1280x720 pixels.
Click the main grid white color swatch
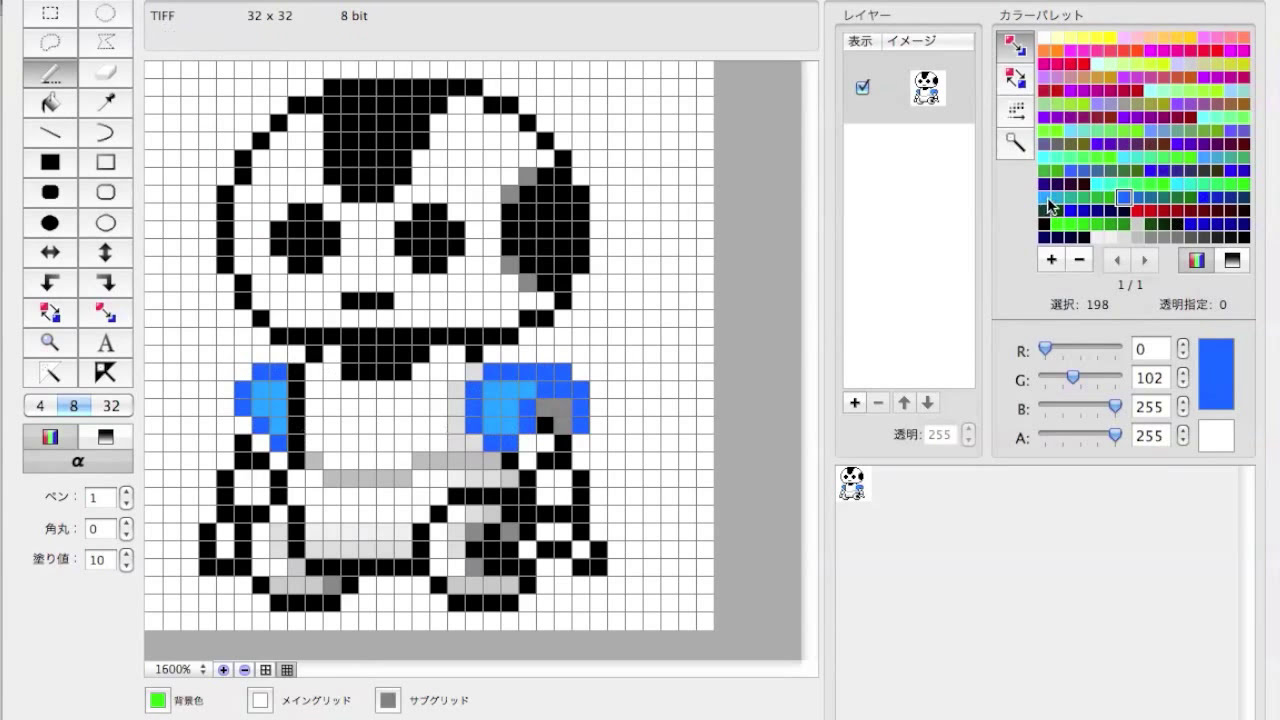click(x=261, y=700)
